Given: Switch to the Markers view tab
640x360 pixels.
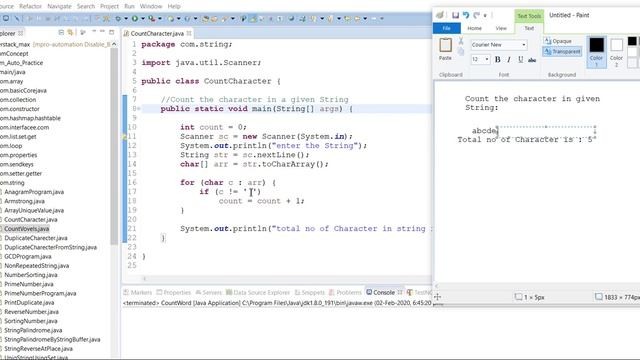Looking at the screenshot, I should [x=138, y=292].
